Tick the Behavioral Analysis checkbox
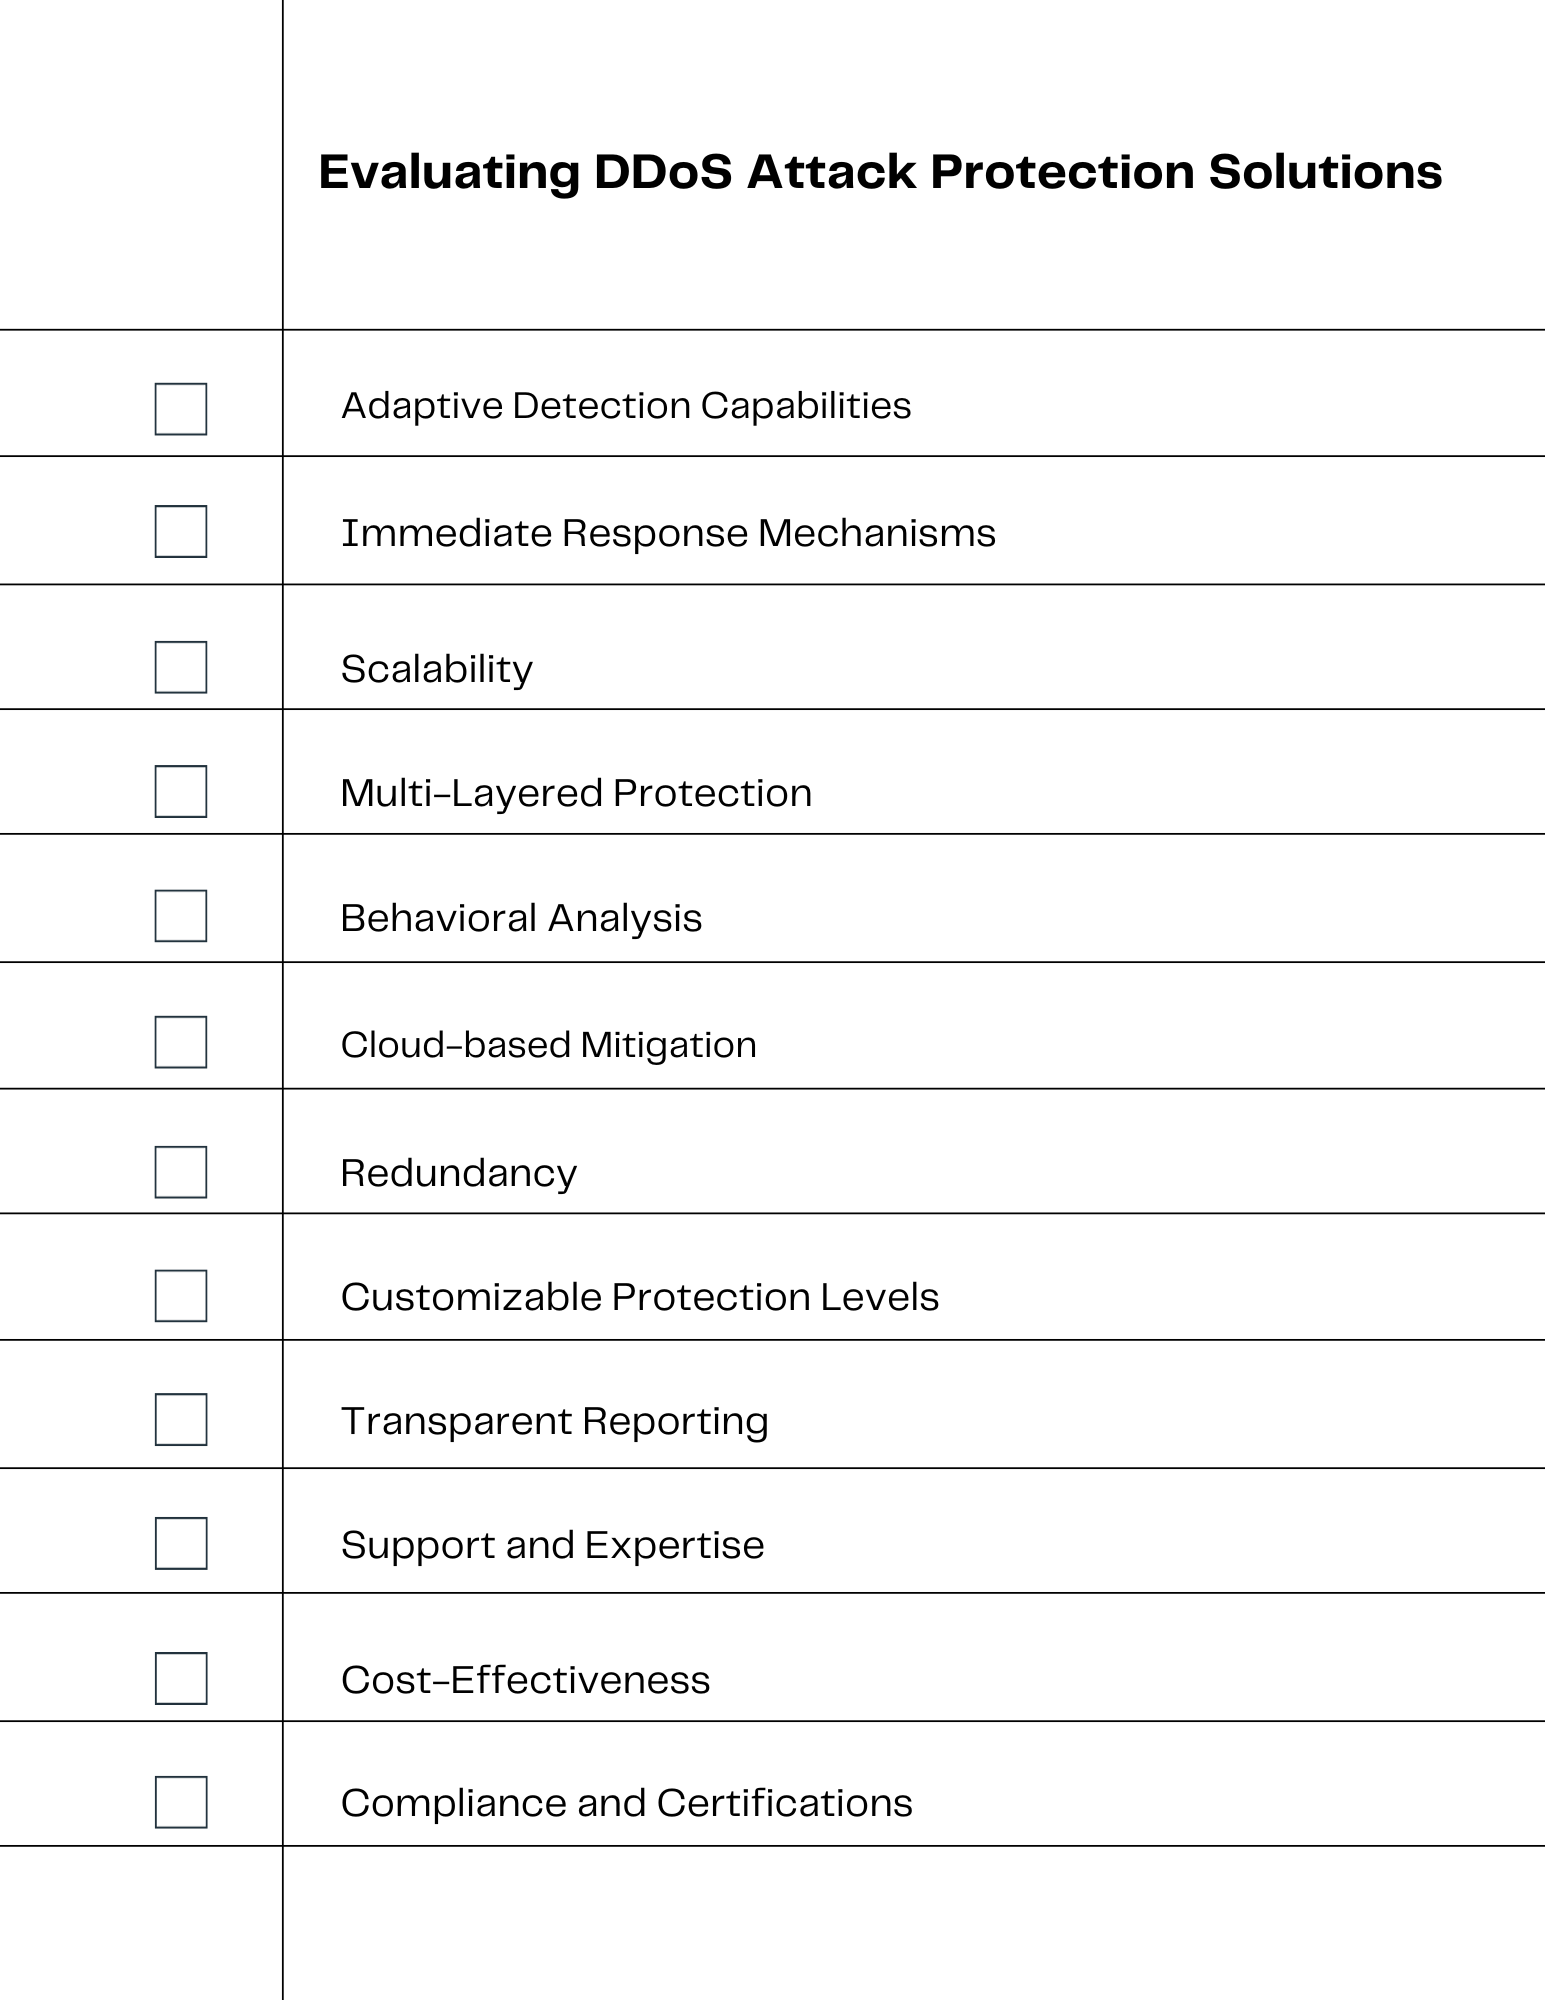 (181, 916)
